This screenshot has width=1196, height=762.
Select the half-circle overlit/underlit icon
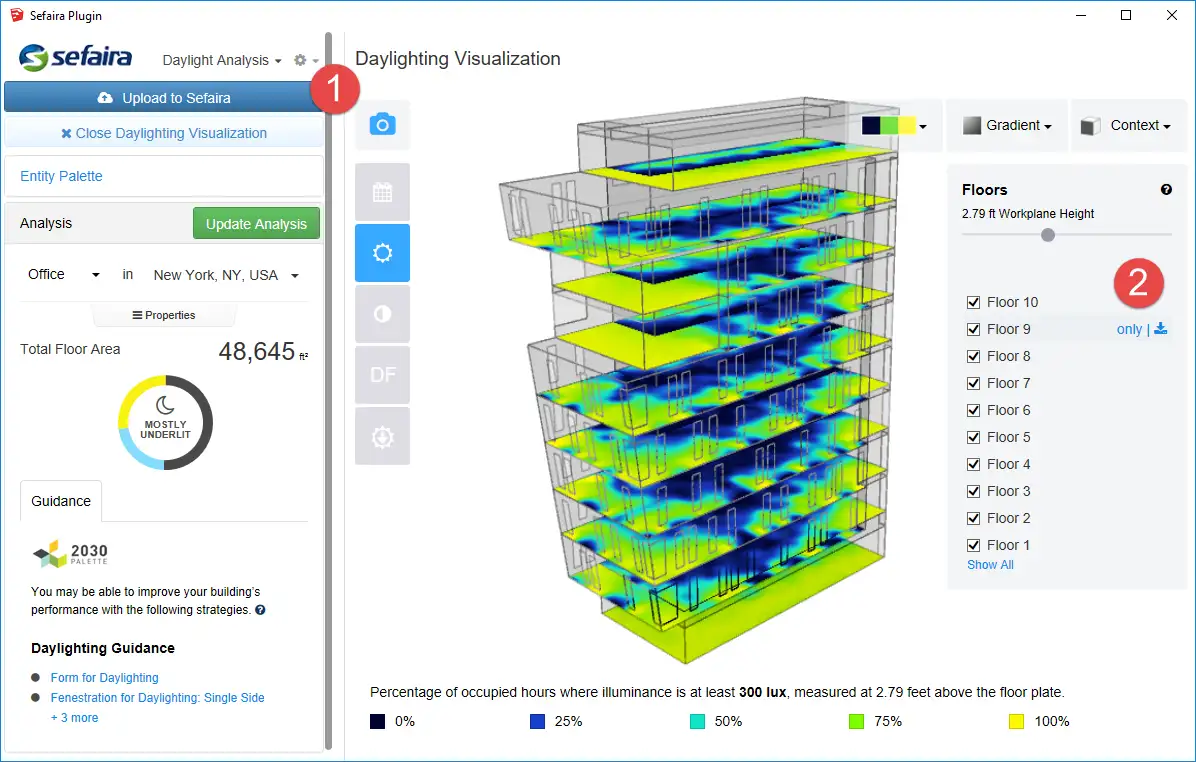tap(382, 314)
